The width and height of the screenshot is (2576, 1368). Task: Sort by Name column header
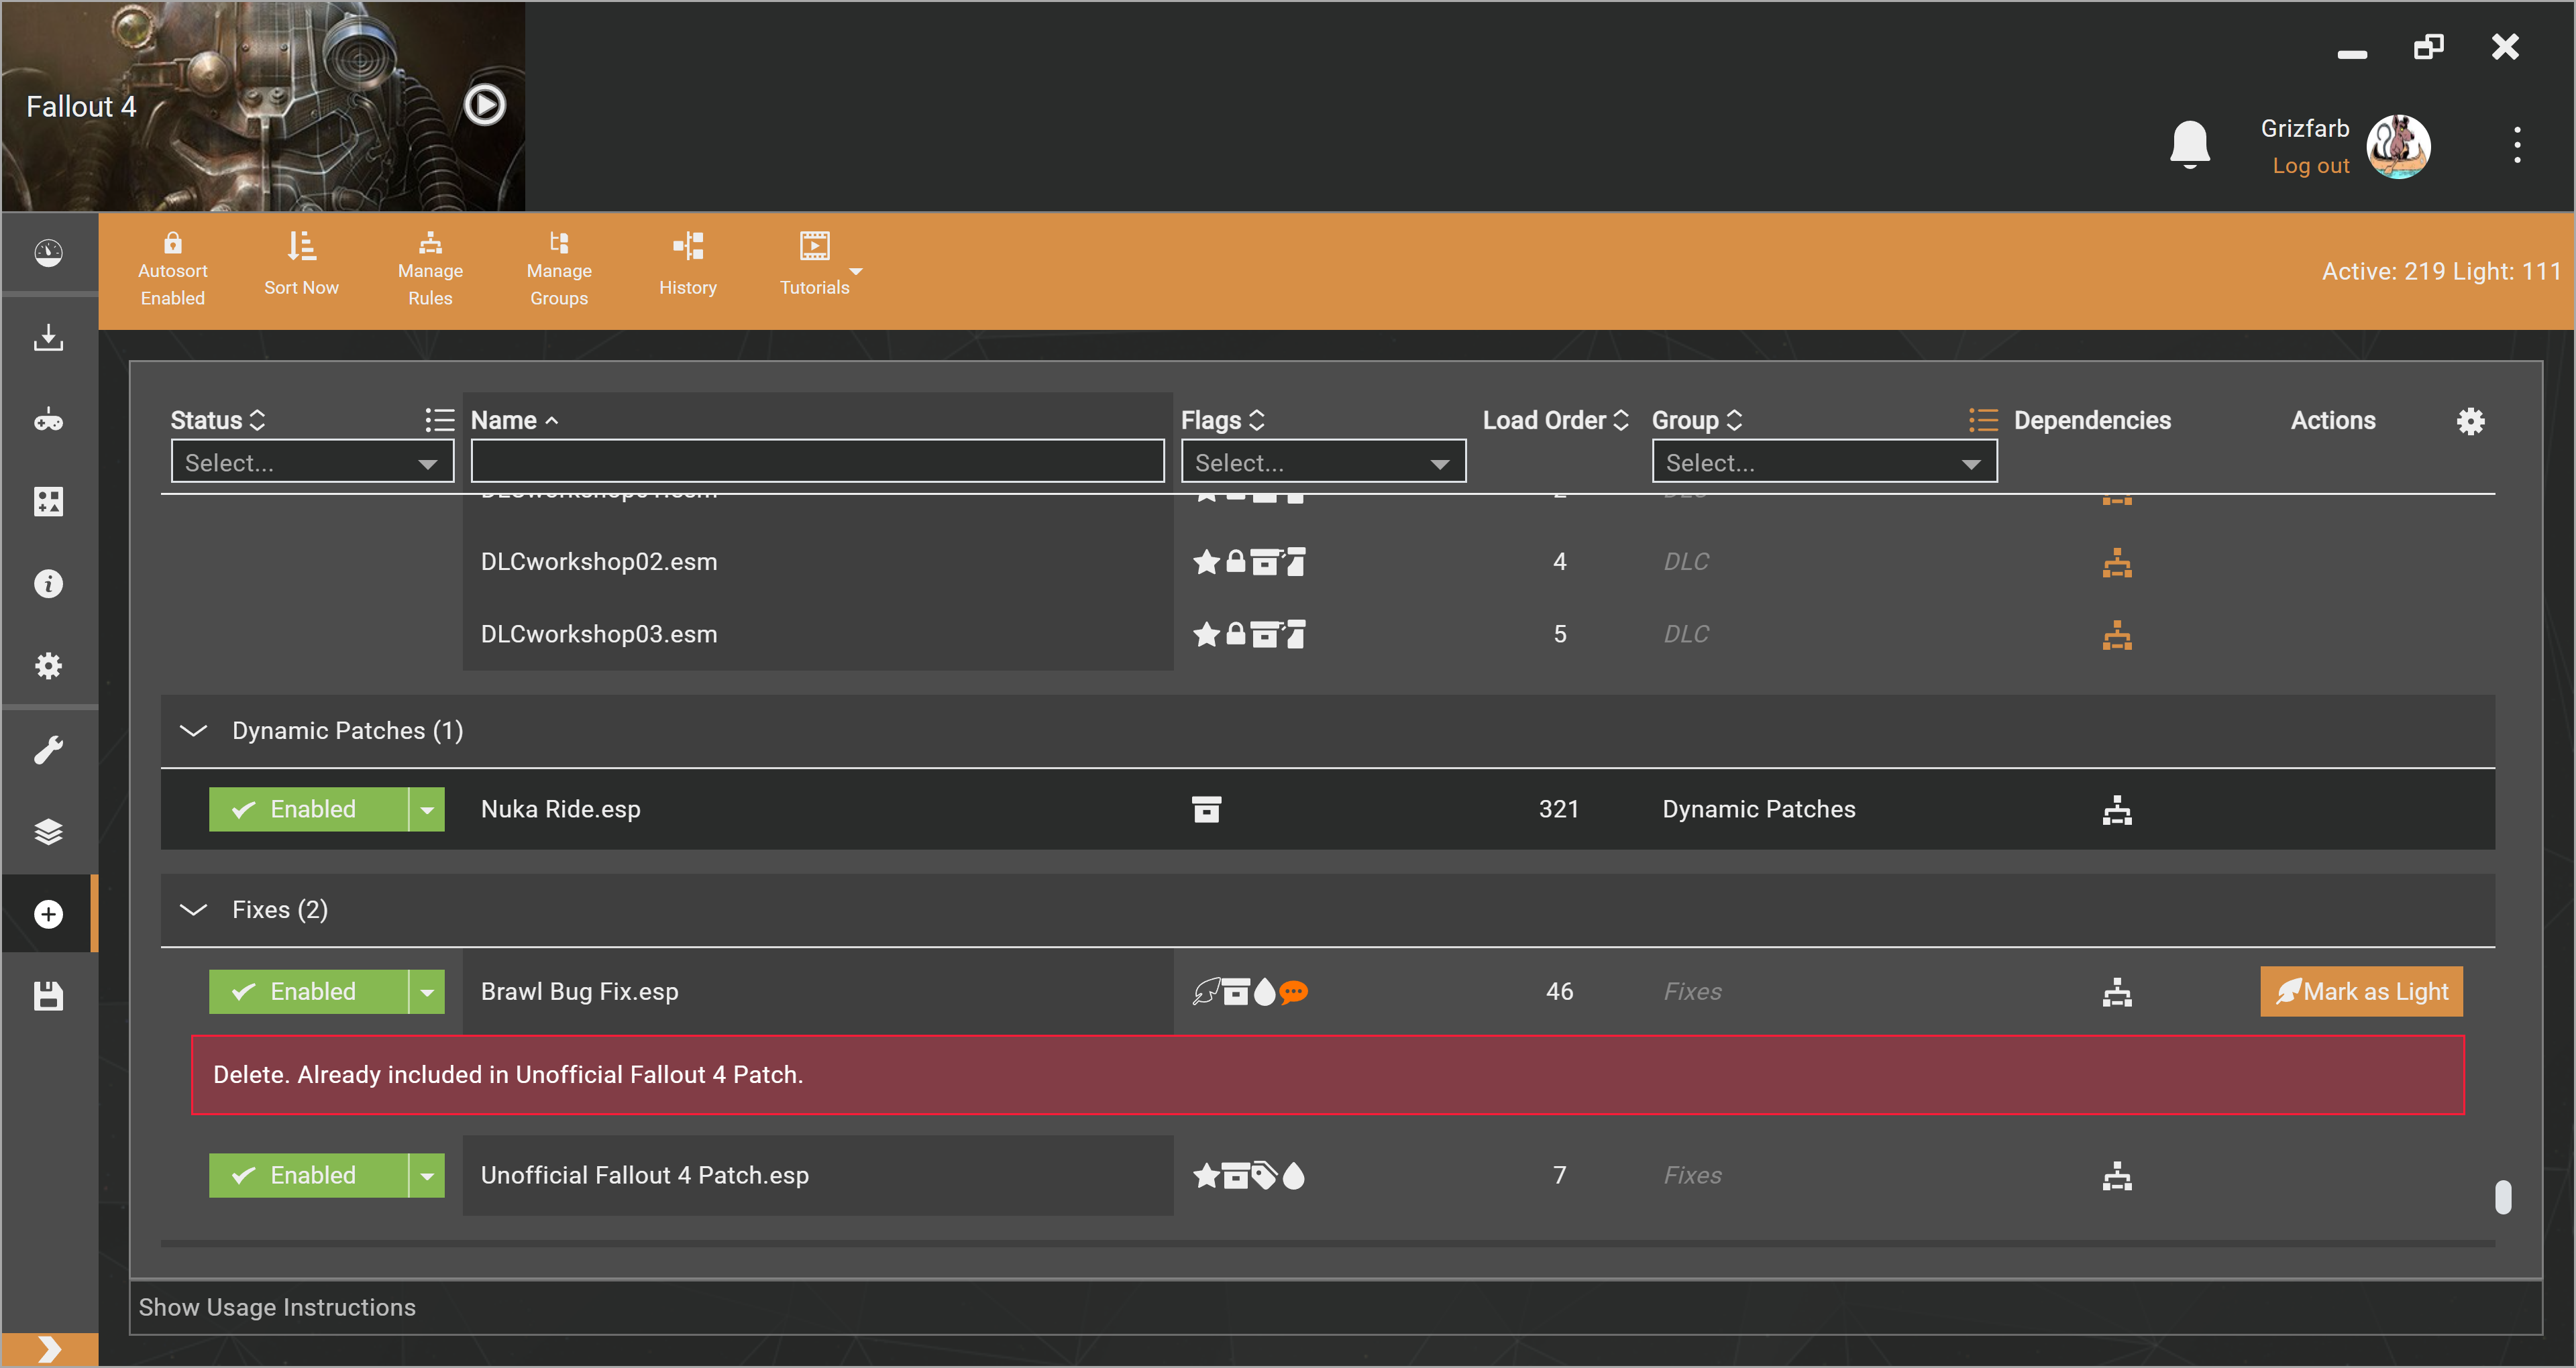(514, 420)
